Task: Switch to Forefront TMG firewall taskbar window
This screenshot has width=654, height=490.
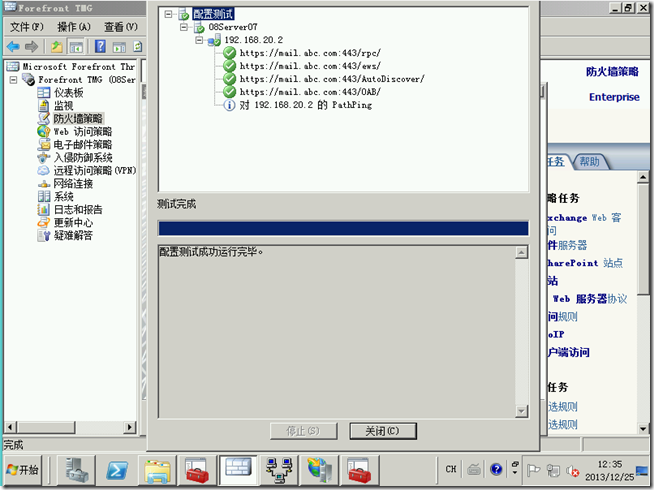Action: [x=238, y=470]
